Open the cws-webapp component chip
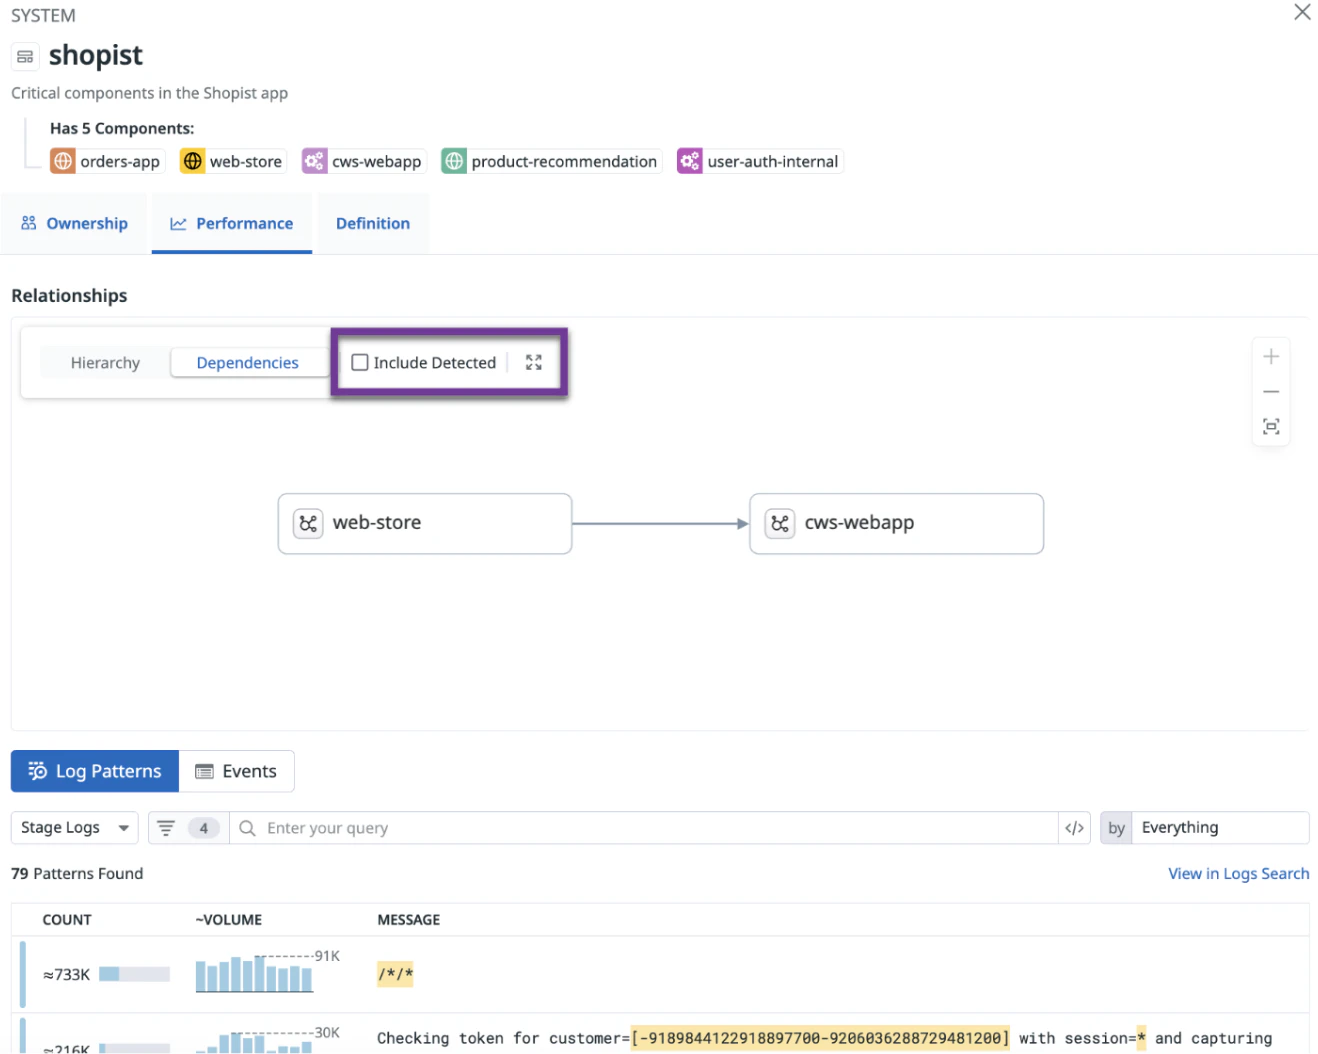1318x1054 pixels. click(364, 161)
